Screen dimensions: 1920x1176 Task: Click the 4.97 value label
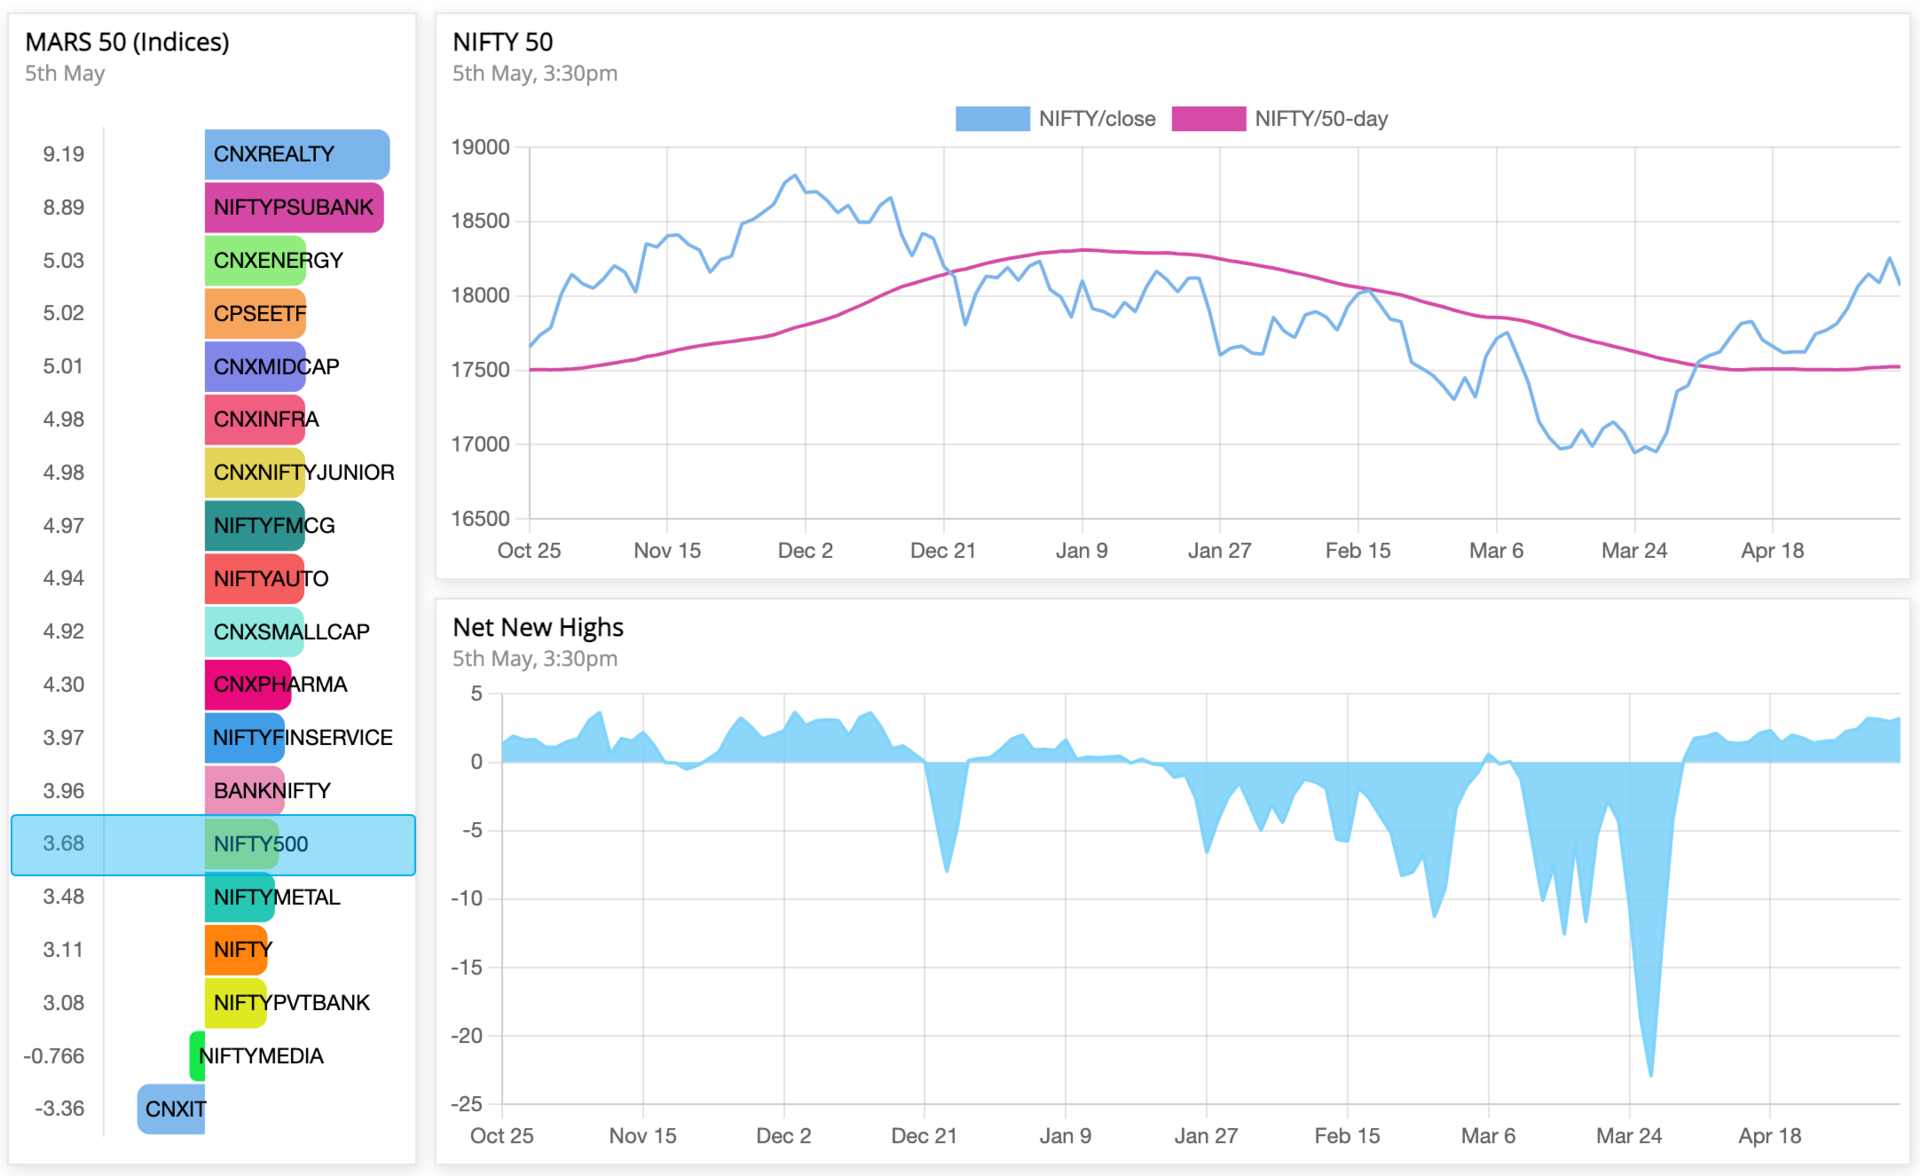pyautogui.click(x=63, y=525)
